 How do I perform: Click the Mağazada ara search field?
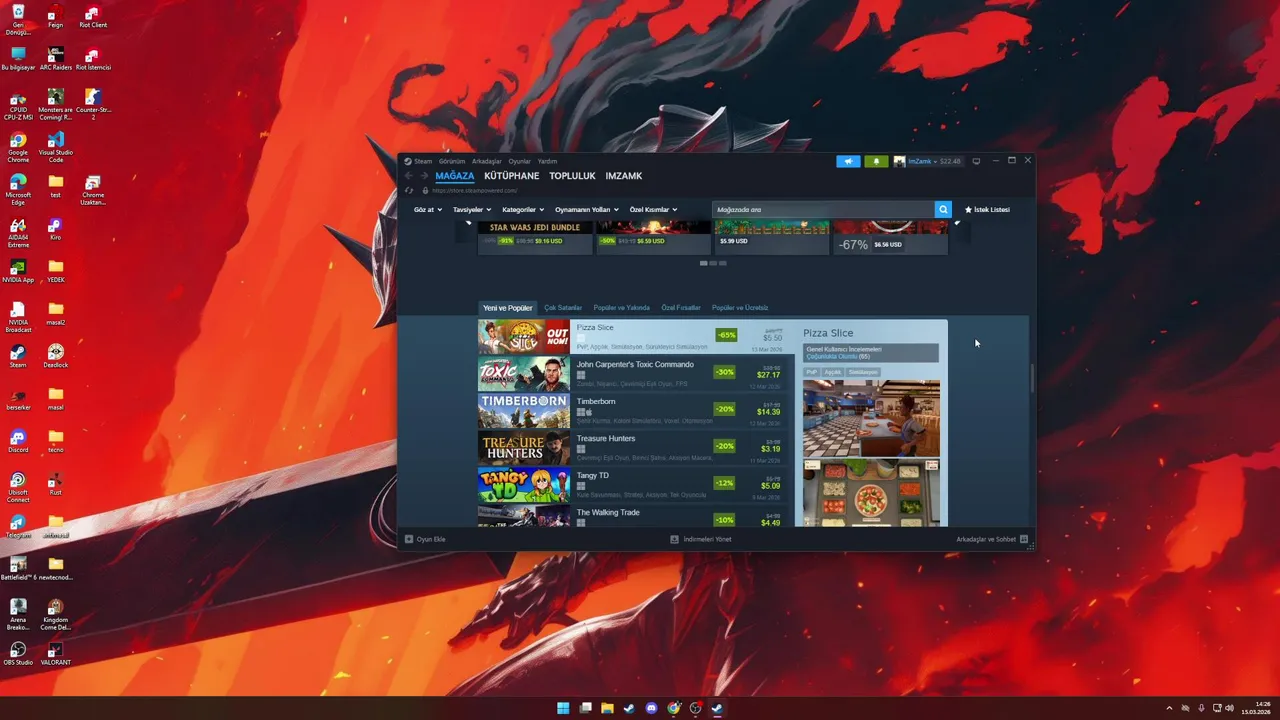click(x=823, y=209)
